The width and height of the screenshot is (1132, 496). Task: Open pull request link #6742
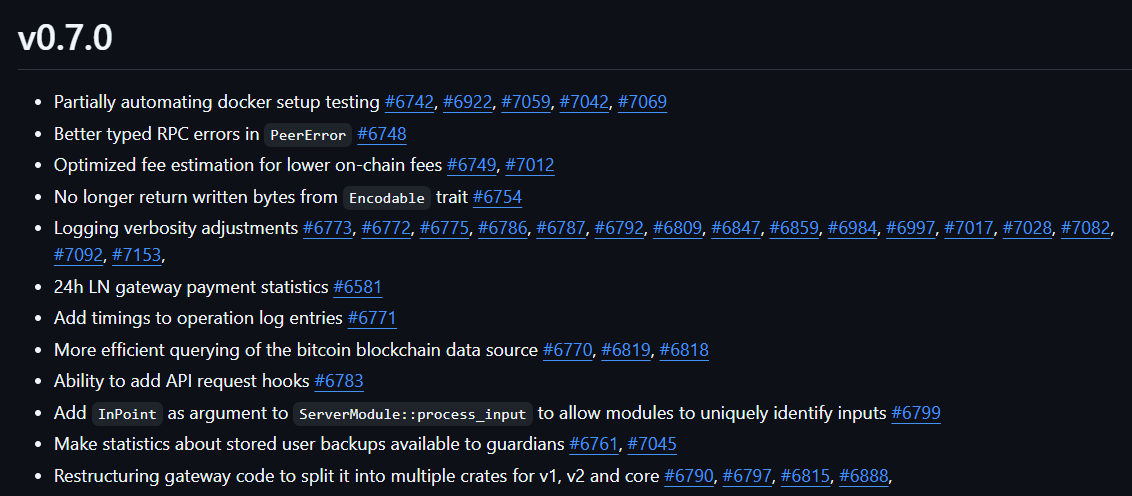409,103
